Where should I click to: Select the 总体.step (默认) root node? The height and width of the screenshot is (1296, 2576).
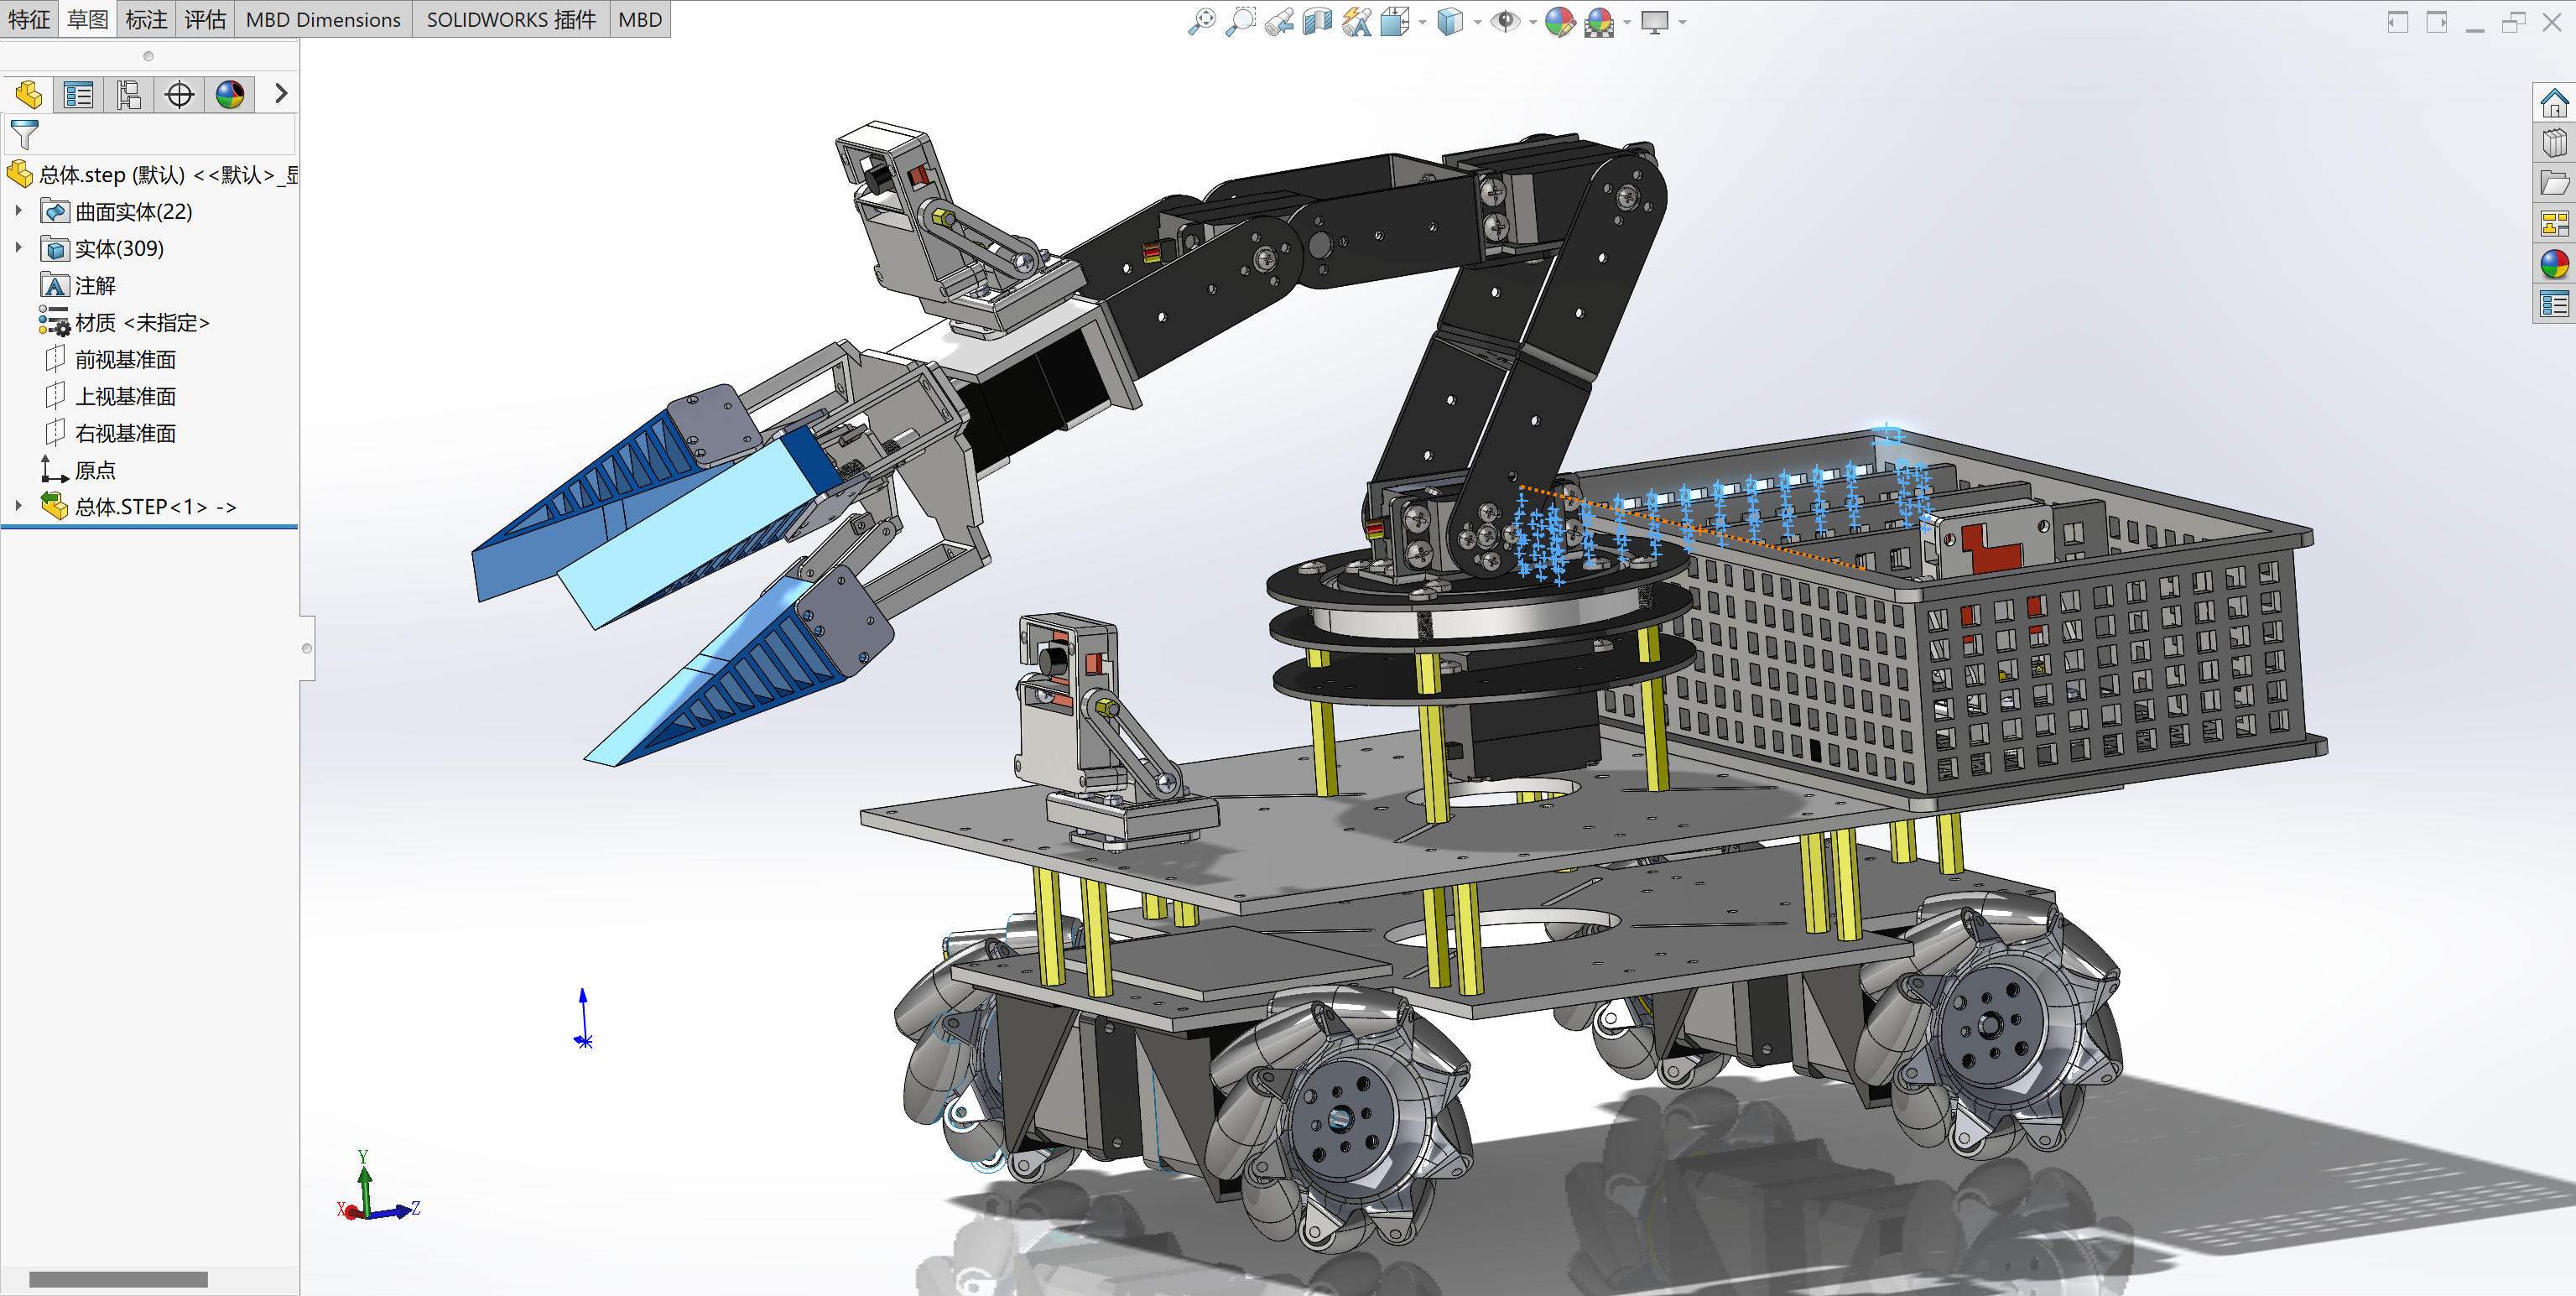[x=150, y=175]
